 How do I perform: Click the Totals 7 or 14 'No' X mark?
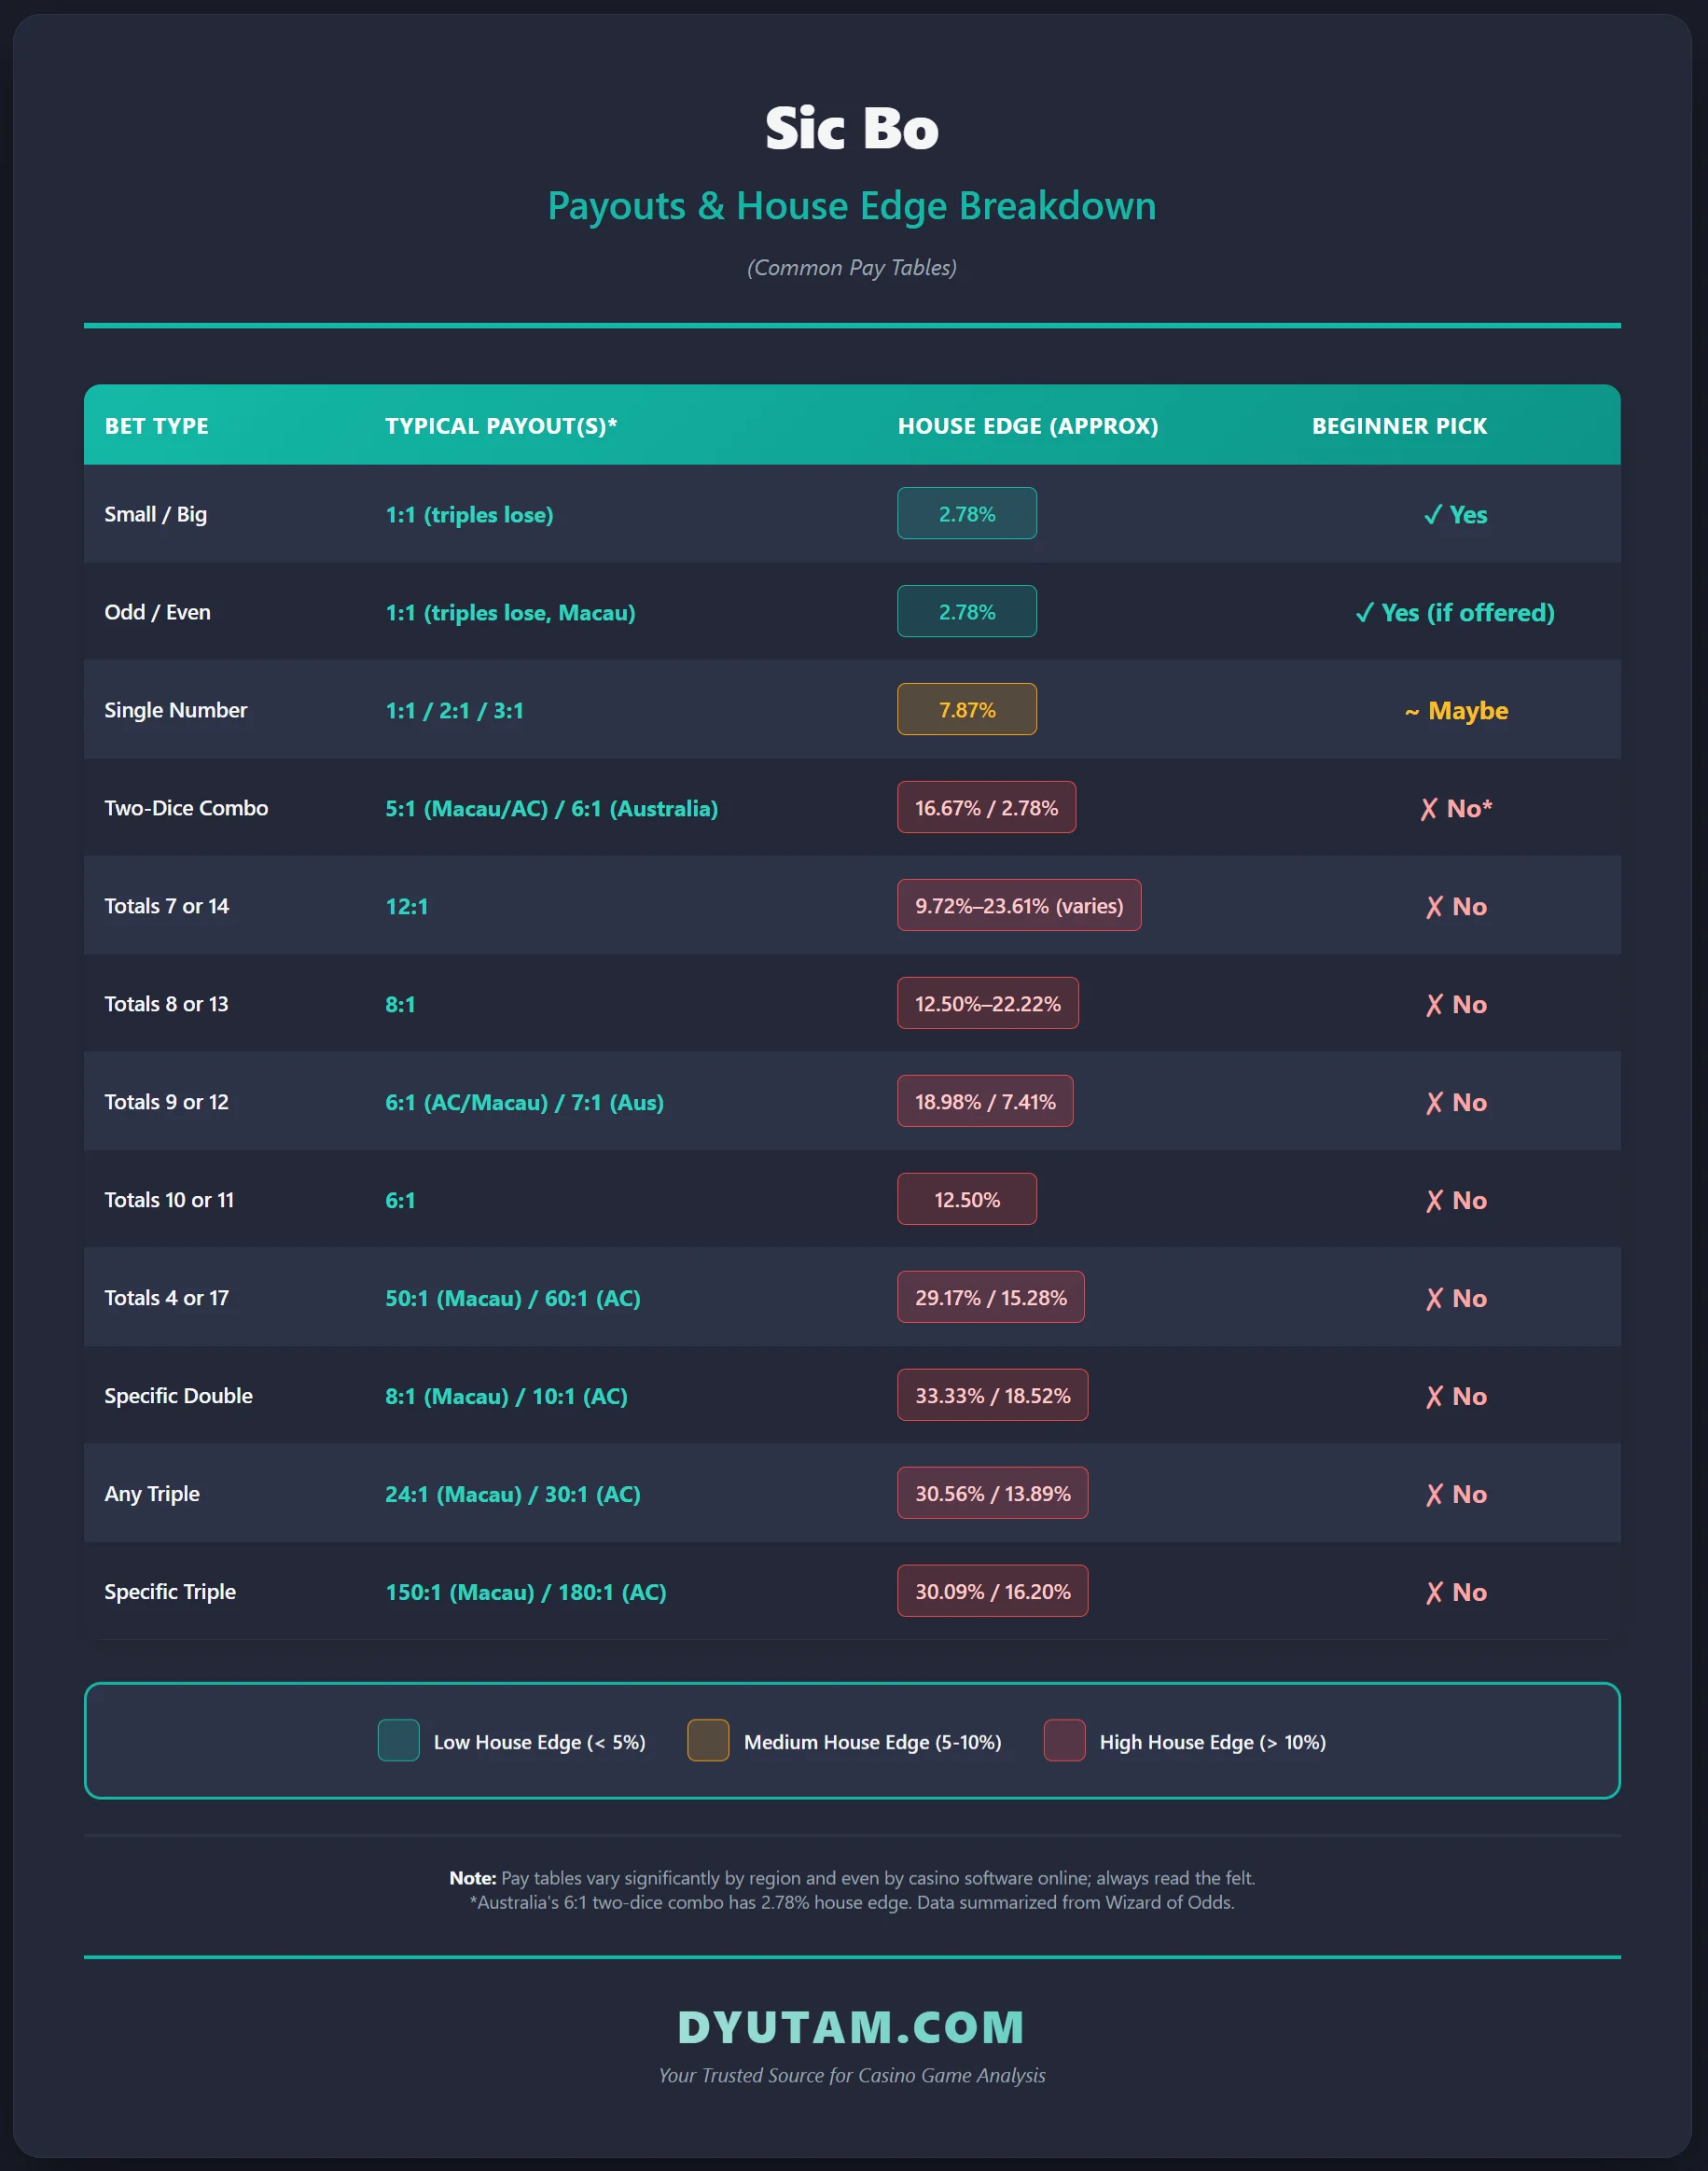[1434, 907]
